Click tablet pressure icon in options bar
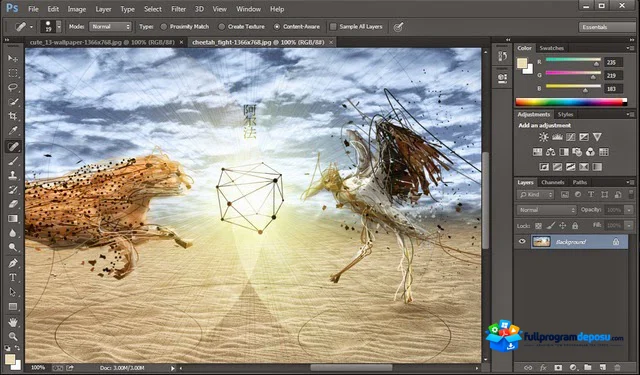Image resolution: width=640 pixels, height=375 pixels. click(398, 27)
